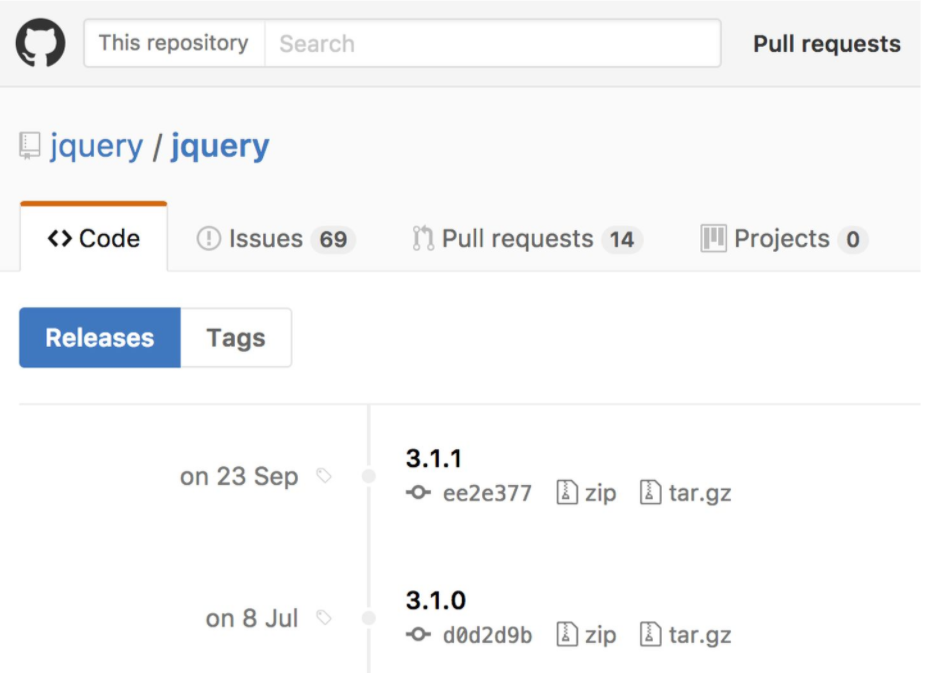Click inside the Search field
934x673 pixels.
(x=492, y=44)
